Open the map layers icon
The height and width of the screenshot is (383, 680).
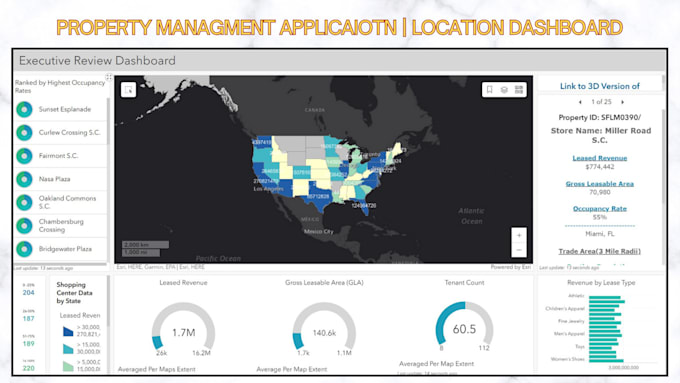(504, 89)
